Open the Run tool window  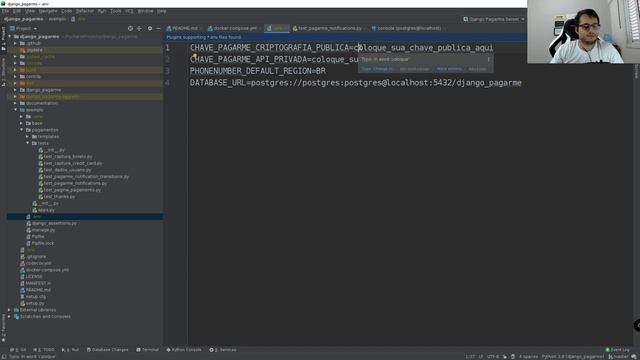(x=70, y=350)
